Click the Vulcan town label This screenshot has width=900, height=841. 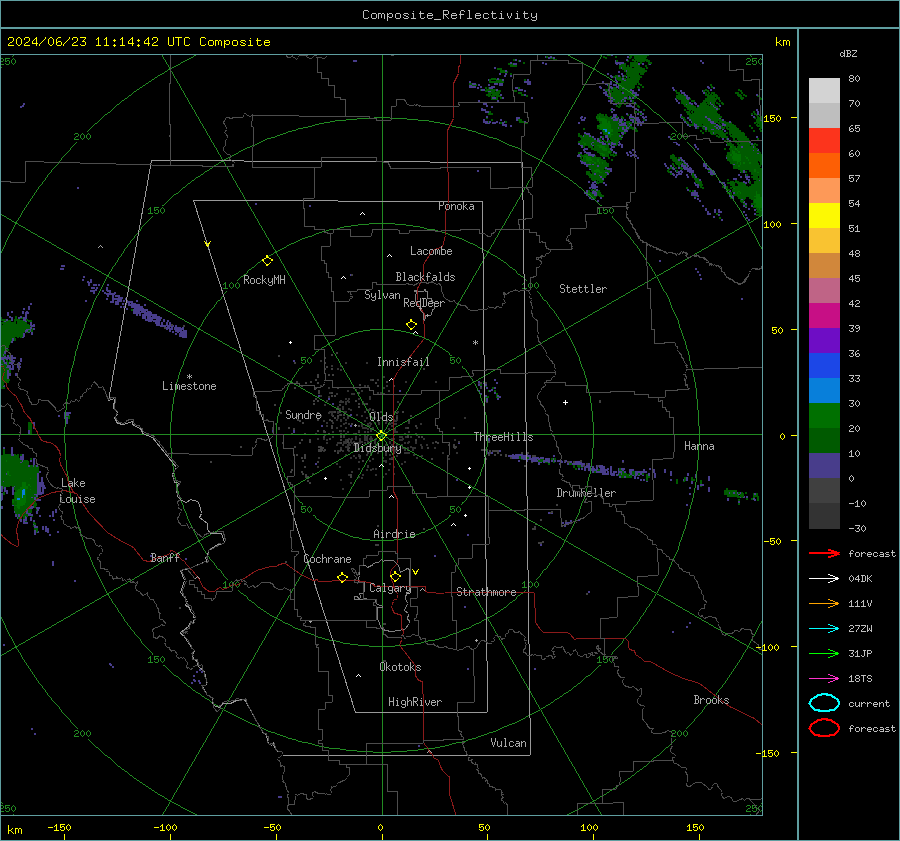tap(509, 743)
